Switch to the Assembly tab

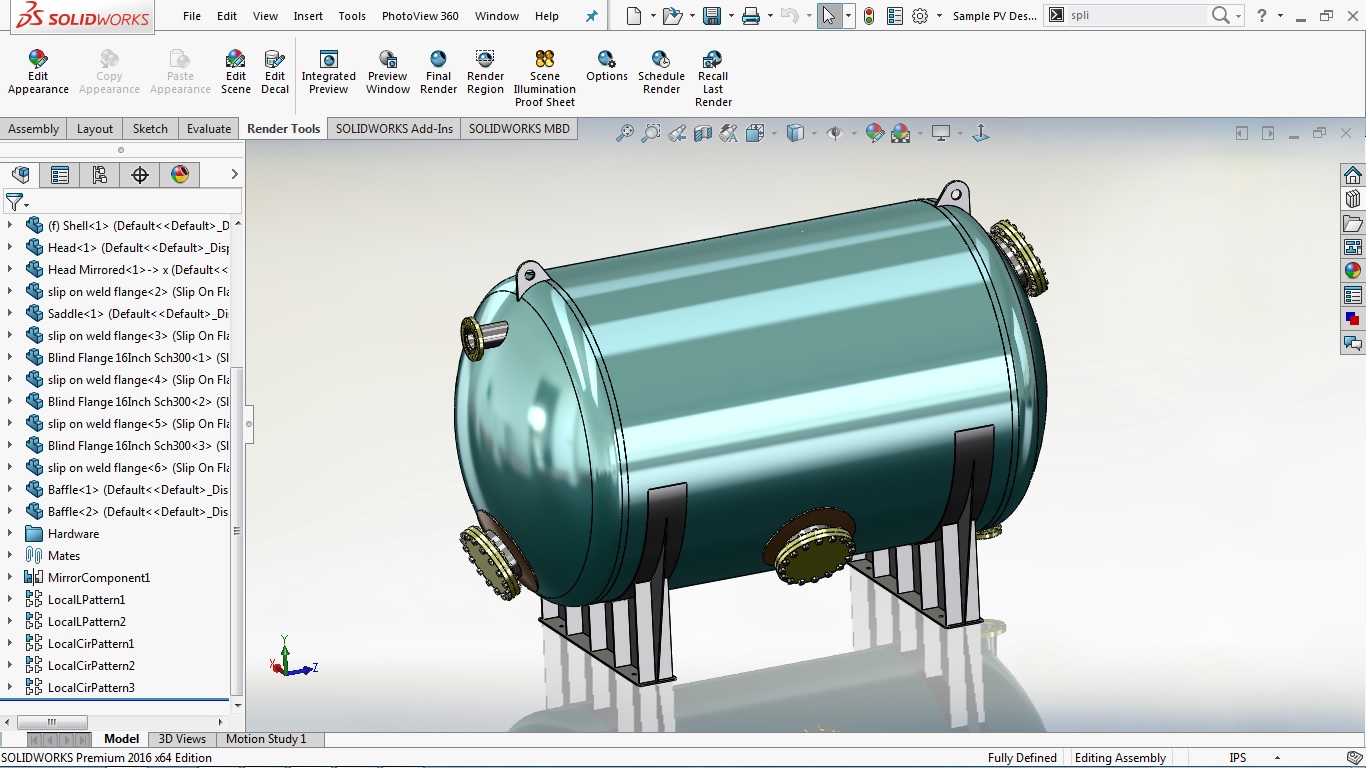tap(34, 129)
